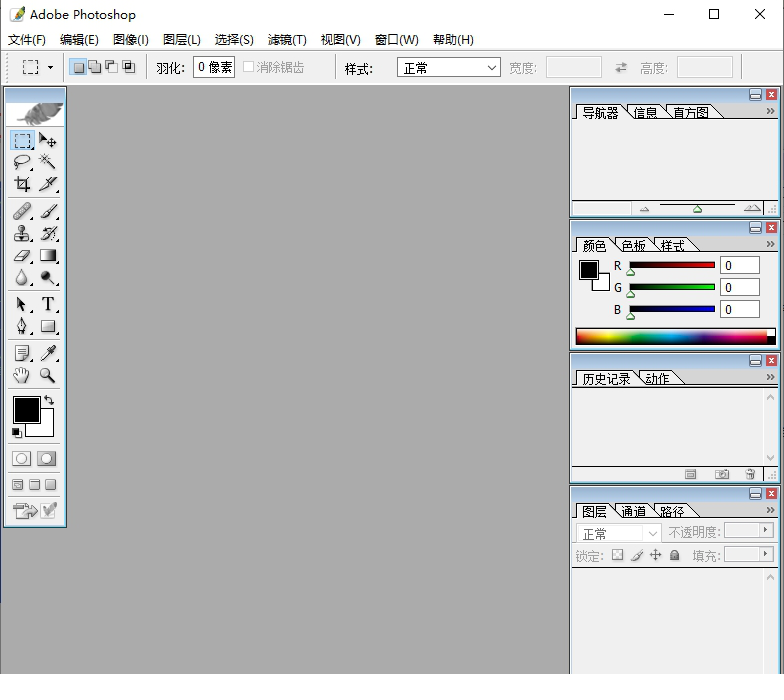Viewport: 784px width, 700px height.
Task: Select the Rectangular Marquee tool in toolbox
Action: 22,140
